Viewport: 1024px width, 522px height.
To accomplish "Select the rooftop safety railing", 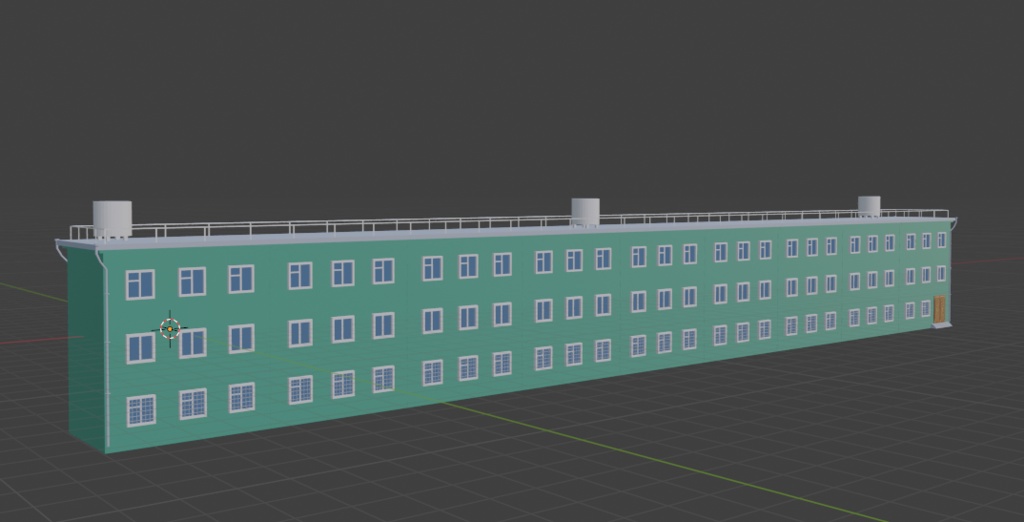I will click(x=509, y=223).
